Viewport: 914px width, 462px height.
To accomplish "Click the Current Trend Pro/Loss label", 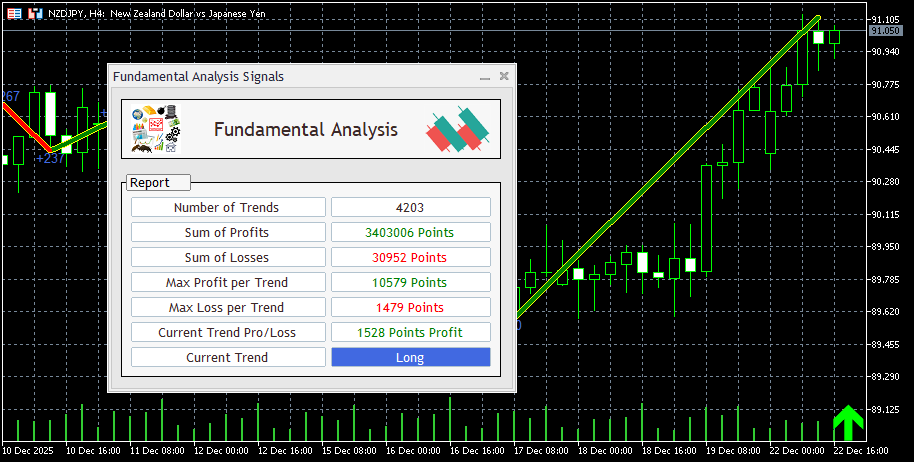I will coord(228,333).
